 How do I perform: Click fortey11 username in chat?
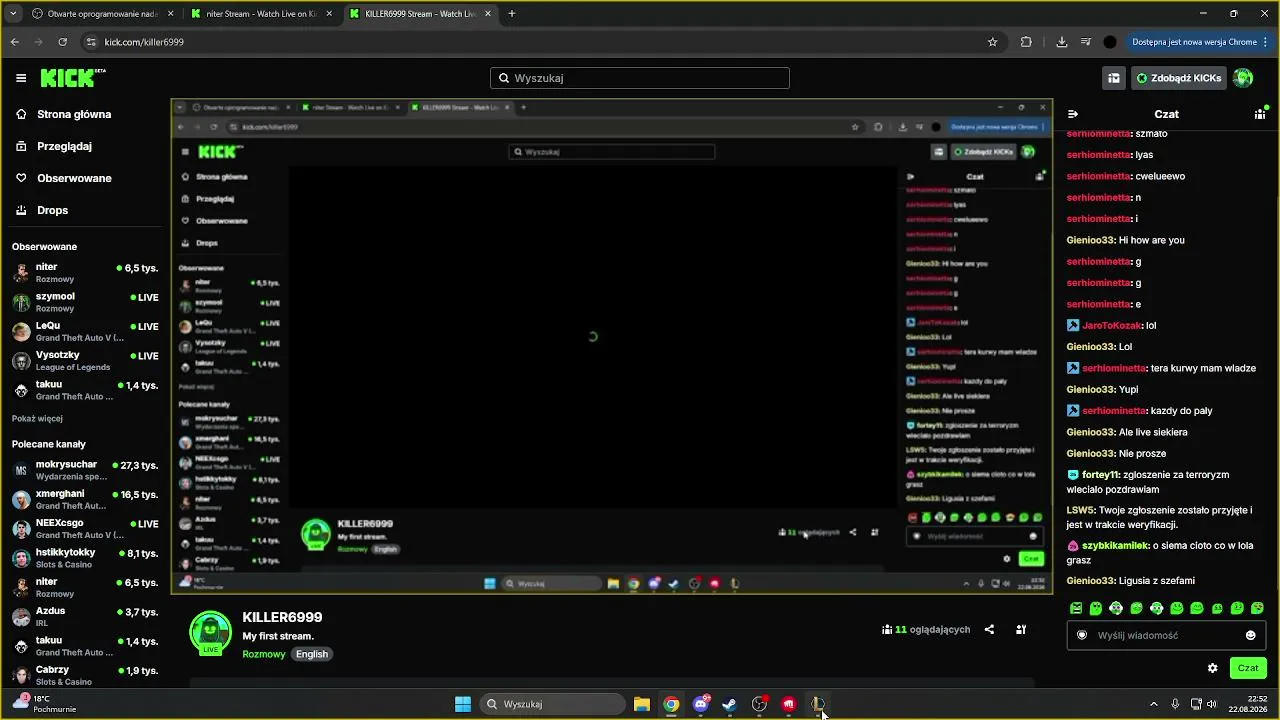(x=1100, y=475)
